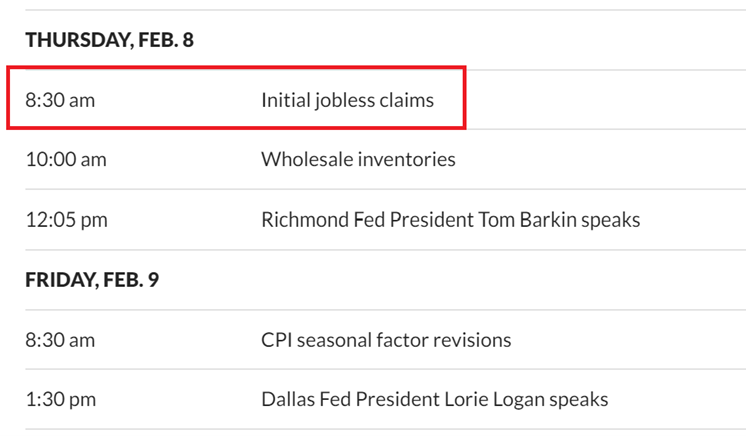
Task: Click the Wholesale inventories event
Action: click(x=358, y=159)
